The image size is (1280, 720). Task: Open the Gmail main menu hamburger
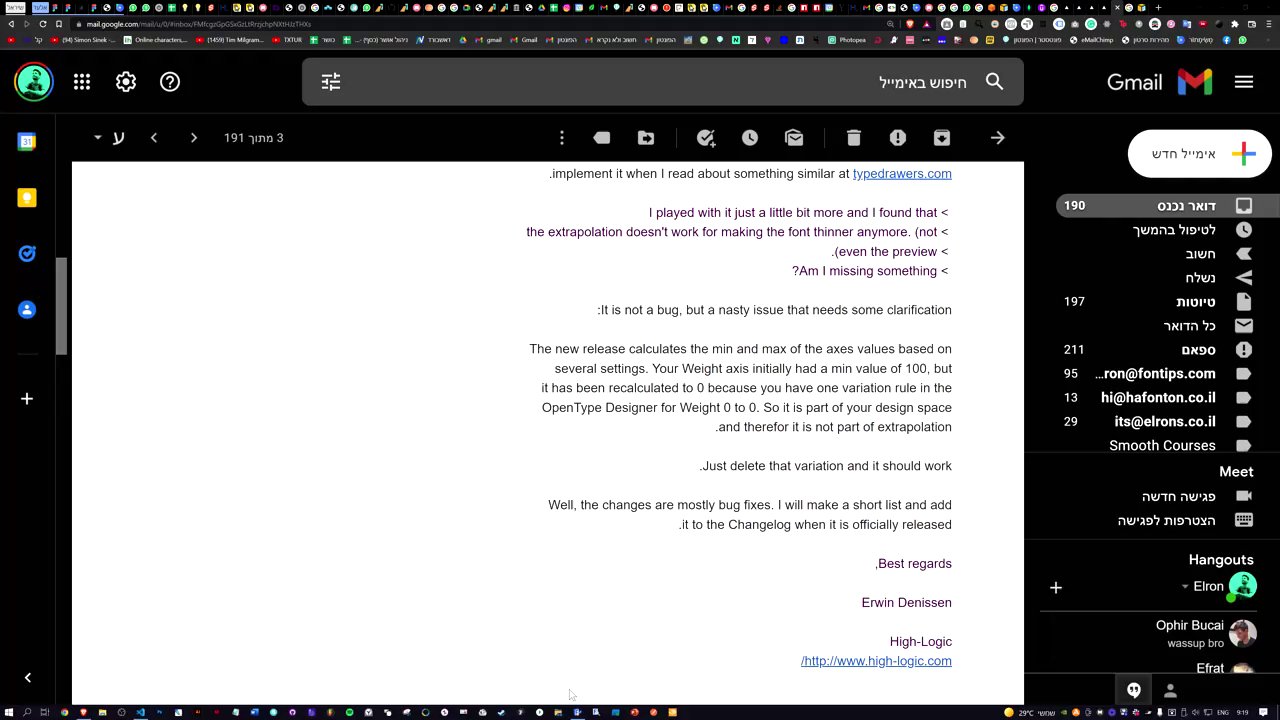click(x=1244, y=82)
